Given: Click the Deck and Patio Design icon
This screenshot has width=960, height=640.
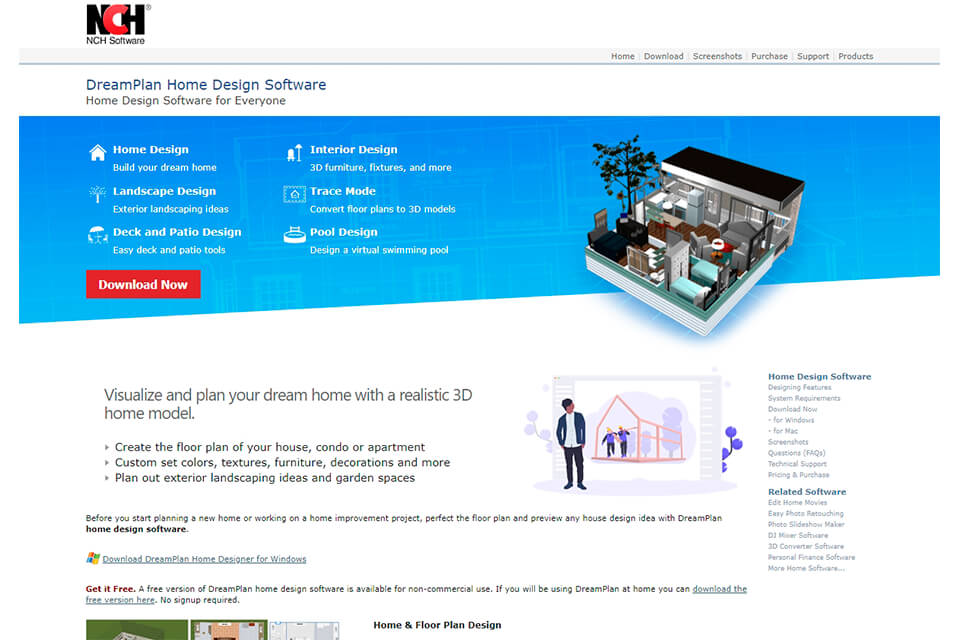Looking at the screenshot, I should (x=97, y=233).
